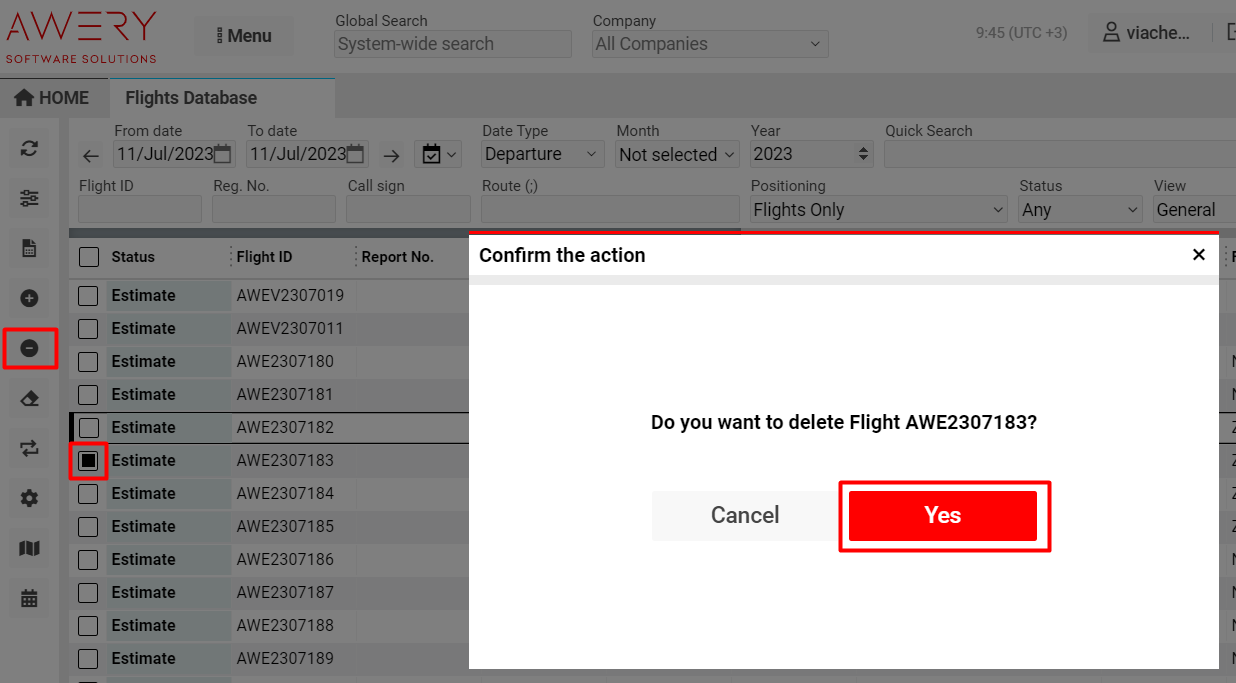Image resolution: width=1236 pixels, height=683 pixels.
Task: Click the delete flight minus icon
Action: click(29, 348)
